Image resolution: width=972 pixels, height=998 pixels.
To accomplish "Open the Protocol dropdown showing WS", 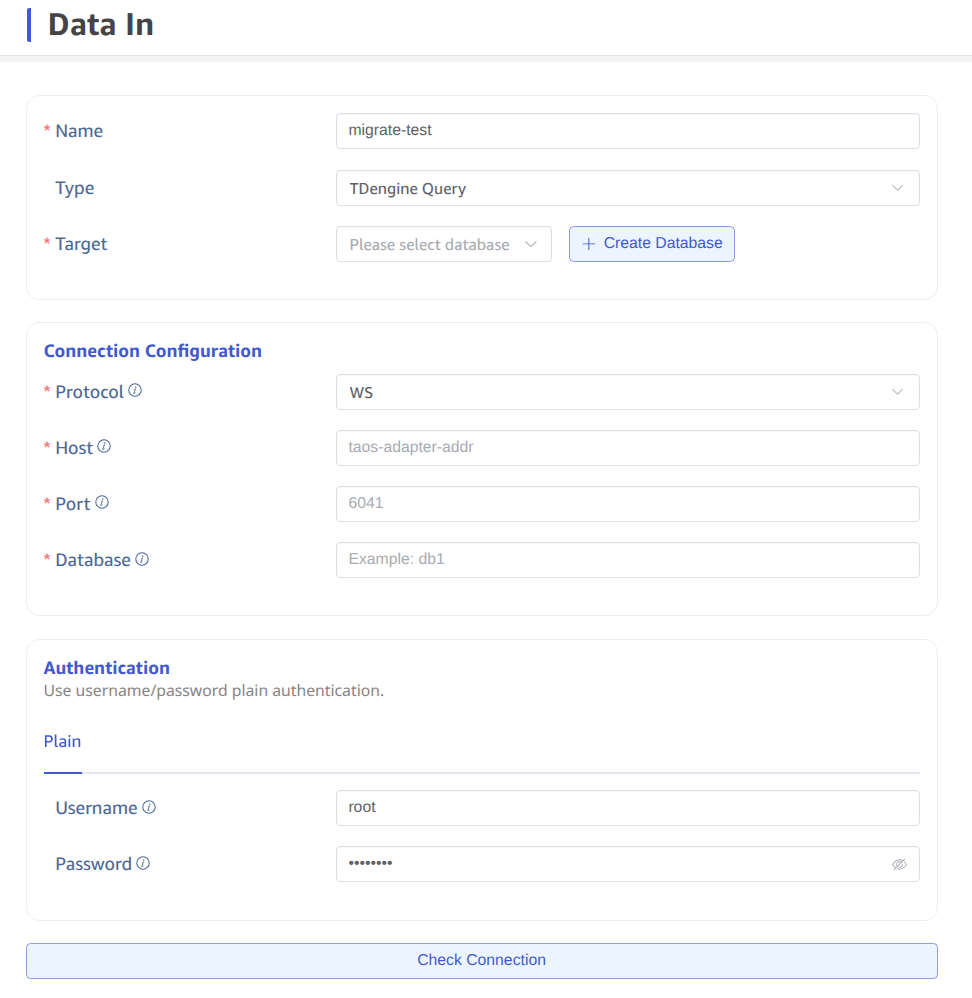I will click(627, 392).
